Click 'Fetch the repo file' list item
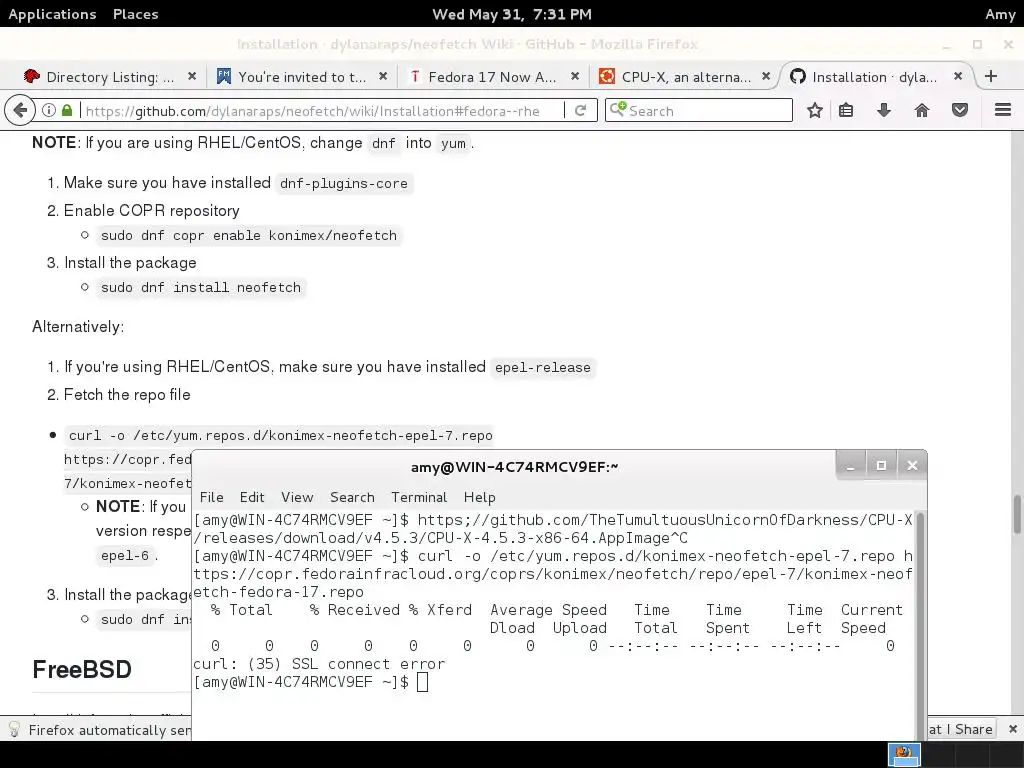Image resolution: width=1024 pixels, height=768 pixels. pyautogui.click(x=127, y=394)
